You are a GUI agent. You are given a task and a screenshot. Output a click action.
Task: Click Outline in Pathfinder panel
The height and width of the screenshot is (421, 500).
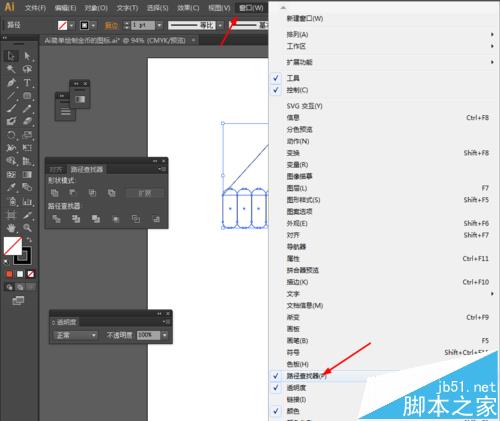click(136, 219)
